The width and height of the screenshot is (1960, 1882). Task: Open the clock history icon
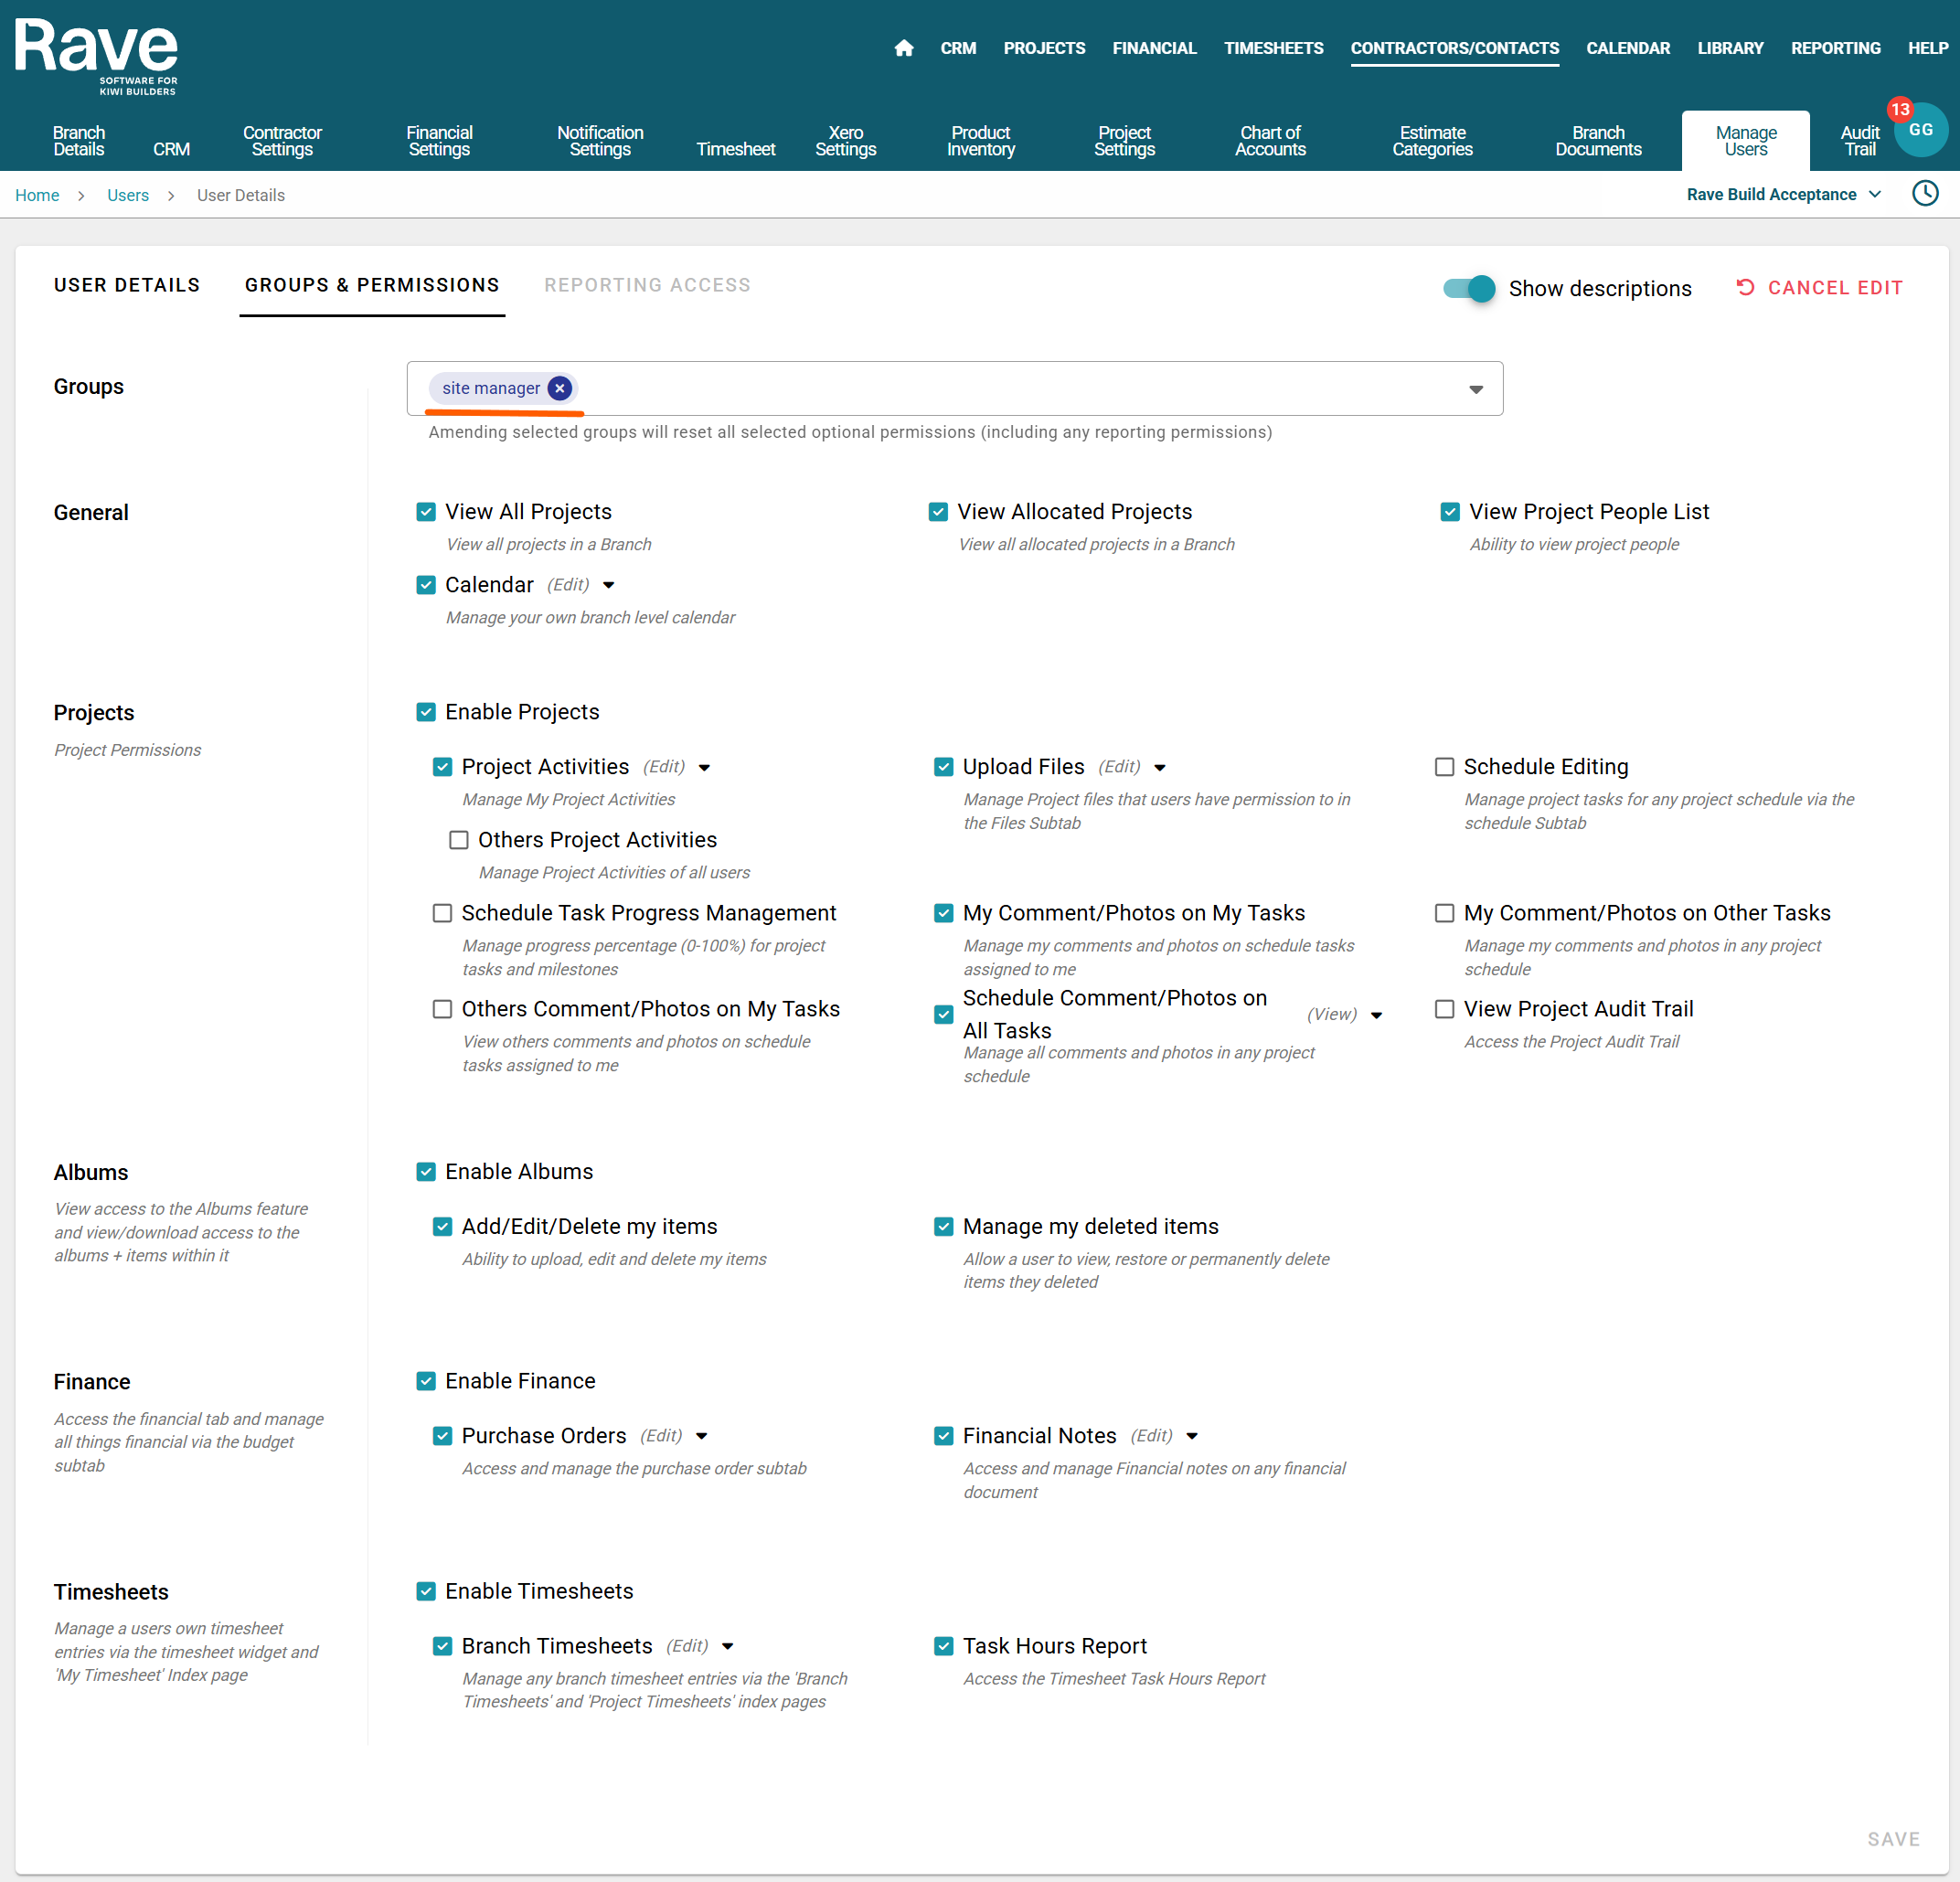click(1924, 194)
